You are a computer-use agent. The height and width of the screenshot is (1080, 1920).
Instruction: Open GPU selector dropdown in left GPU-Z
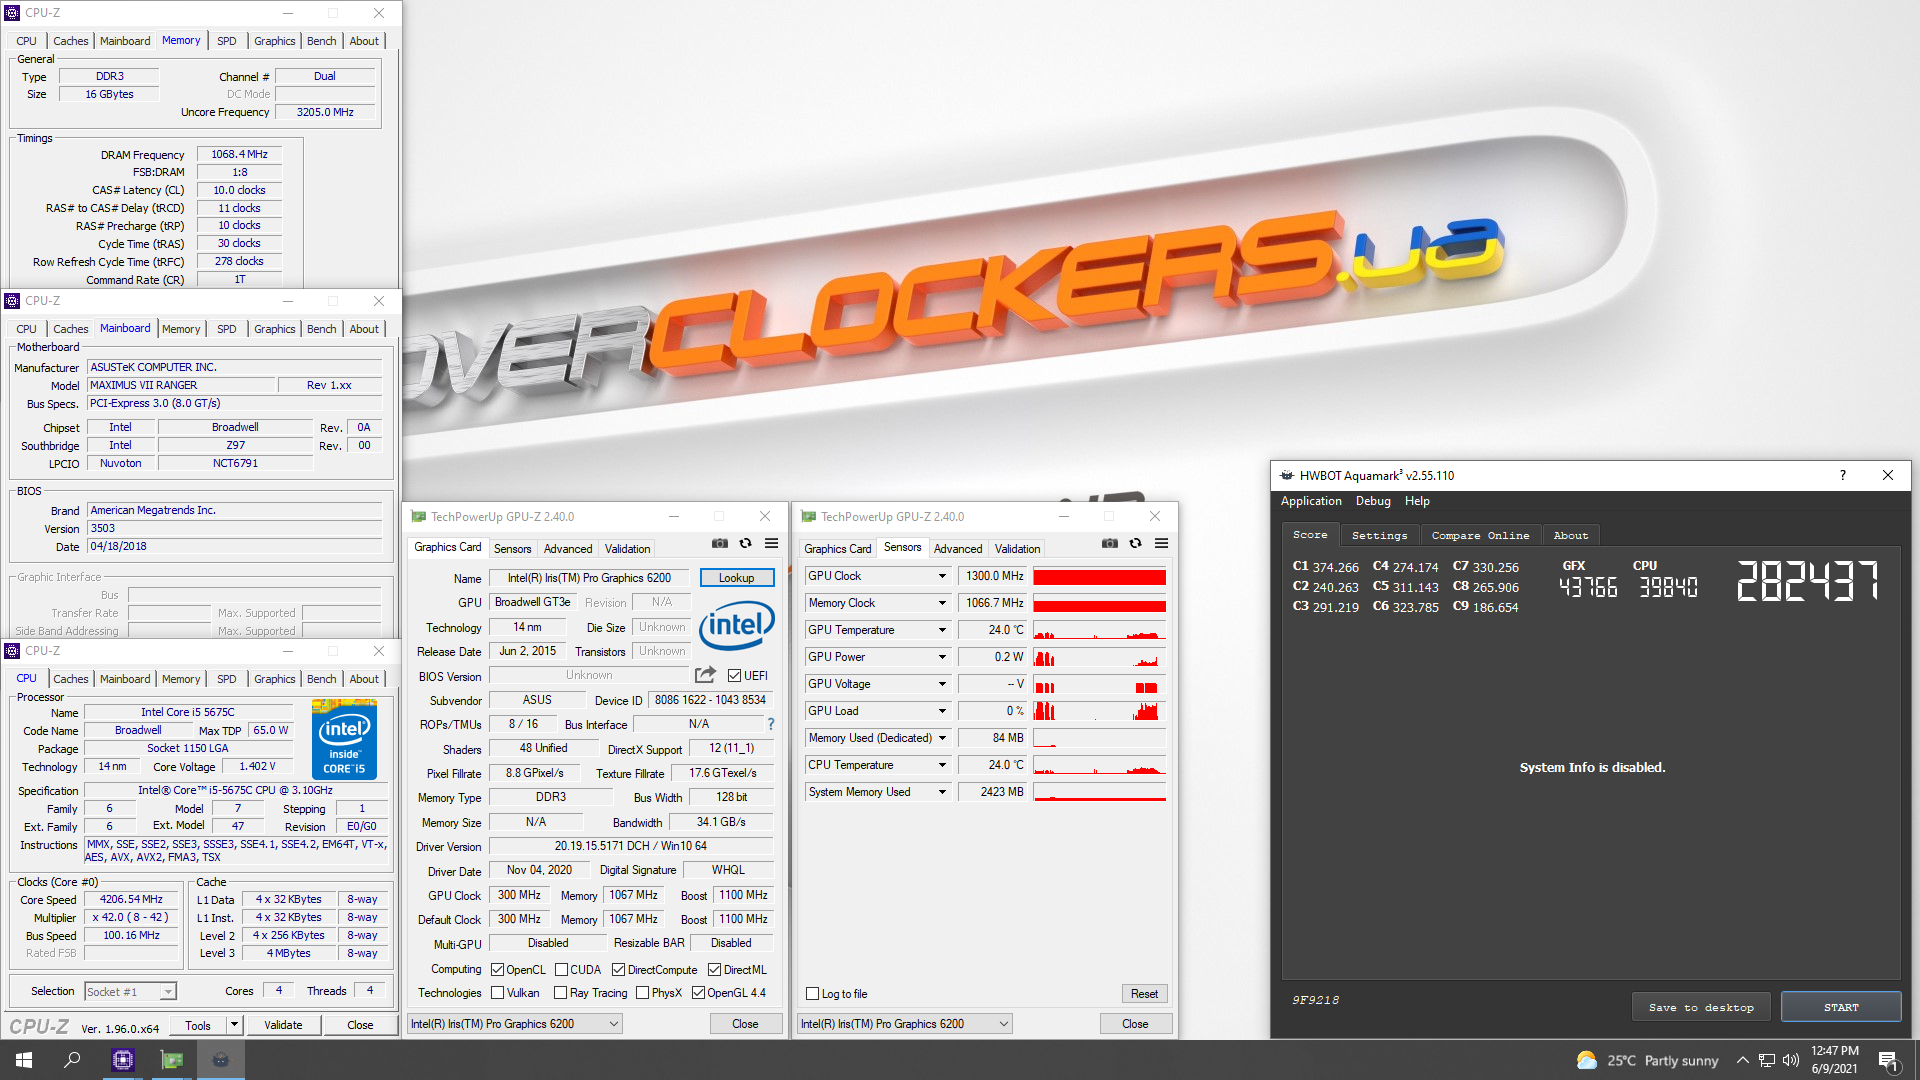(515, 1024)
